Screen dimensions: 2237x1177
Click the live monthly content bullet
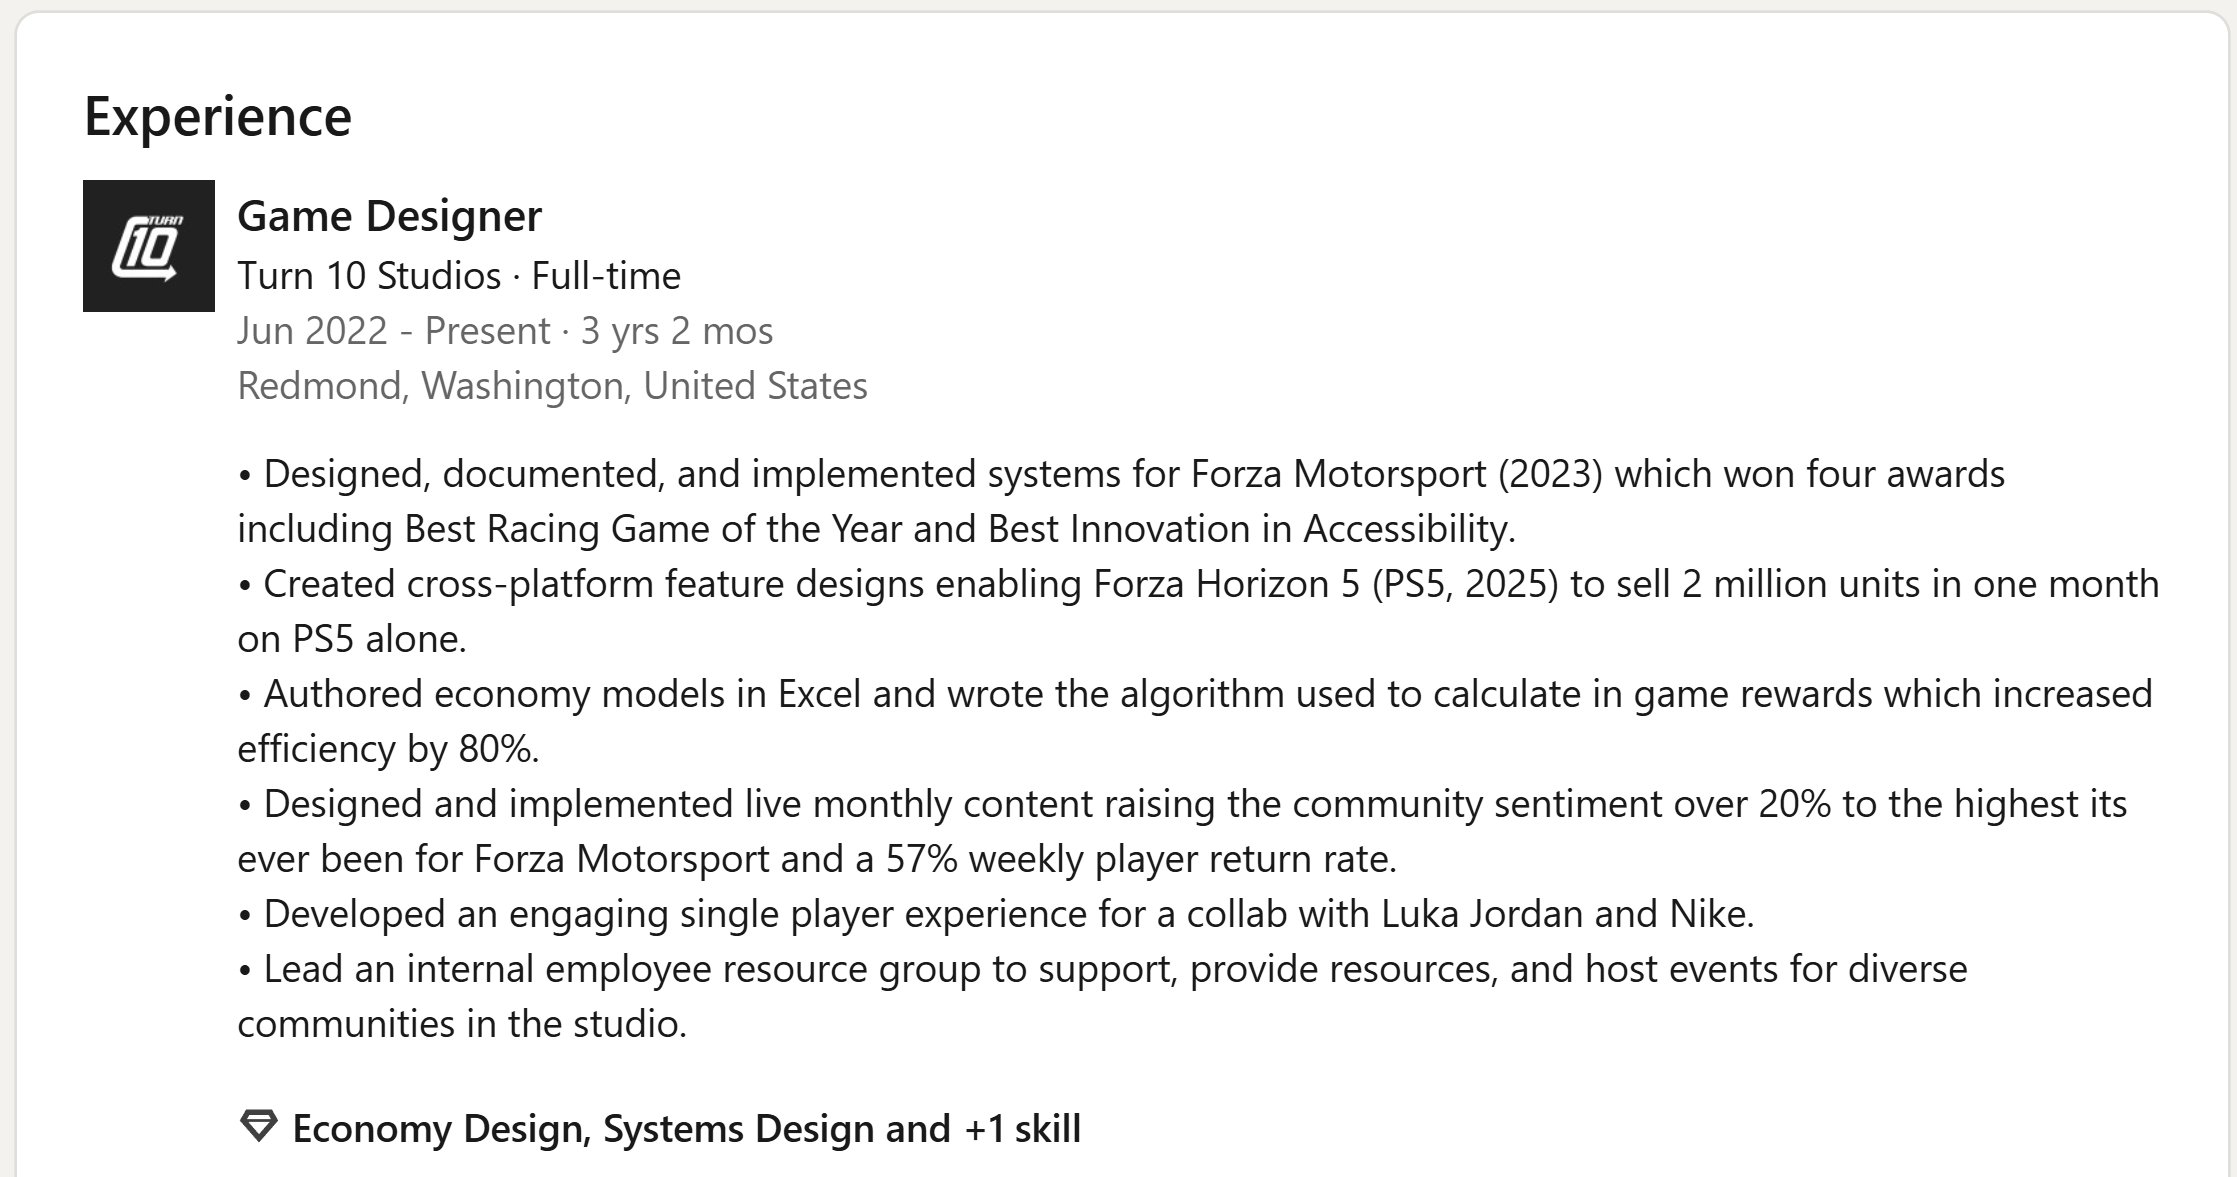click(x=1182, y=831)
